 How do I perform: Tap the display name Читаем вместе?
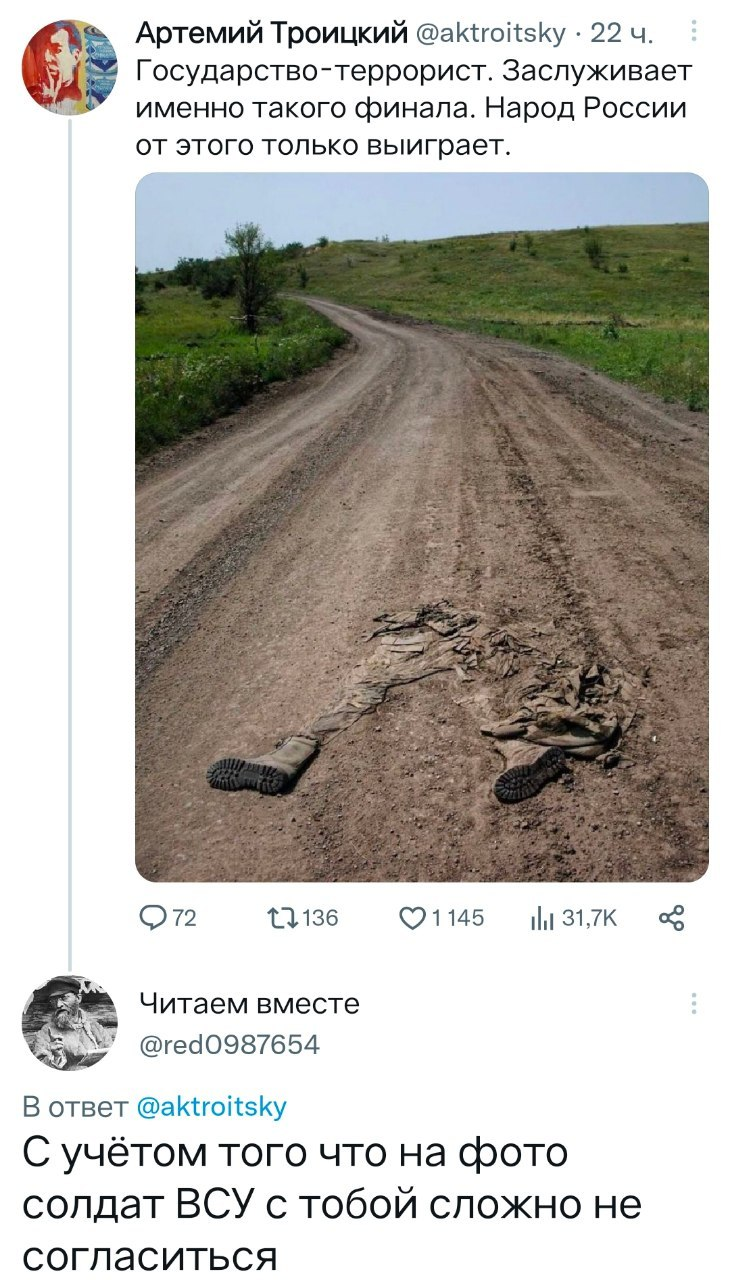tap(248, 1003)
